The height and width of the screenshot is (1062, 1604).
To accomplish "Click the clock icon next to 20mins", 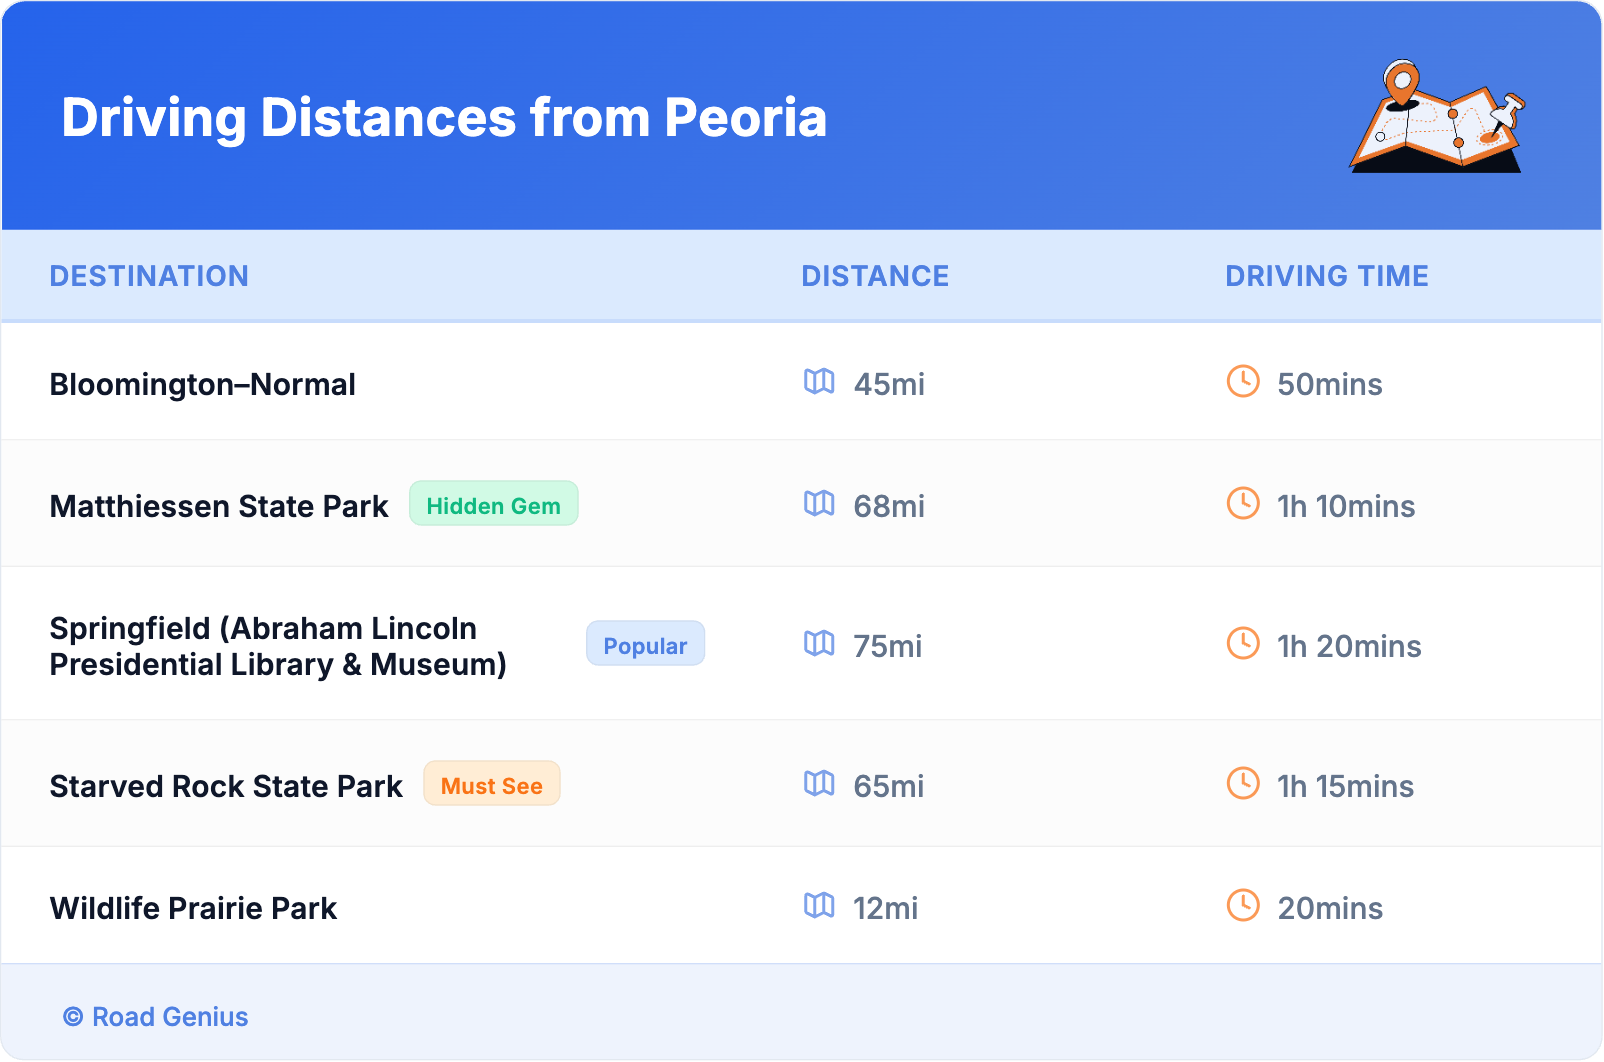I will 1243,906.
